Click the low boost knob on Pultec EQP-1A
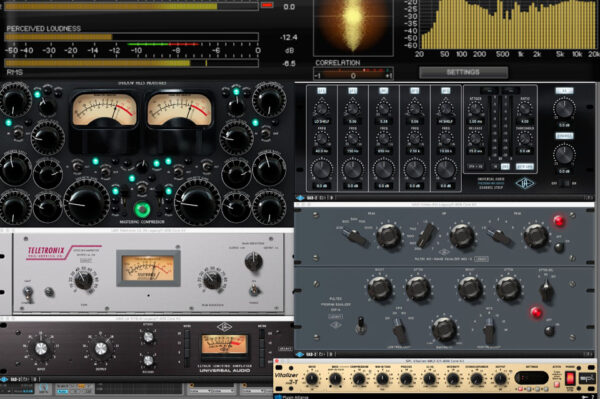This screenshot has width=600, height=399. coord(379,289)
